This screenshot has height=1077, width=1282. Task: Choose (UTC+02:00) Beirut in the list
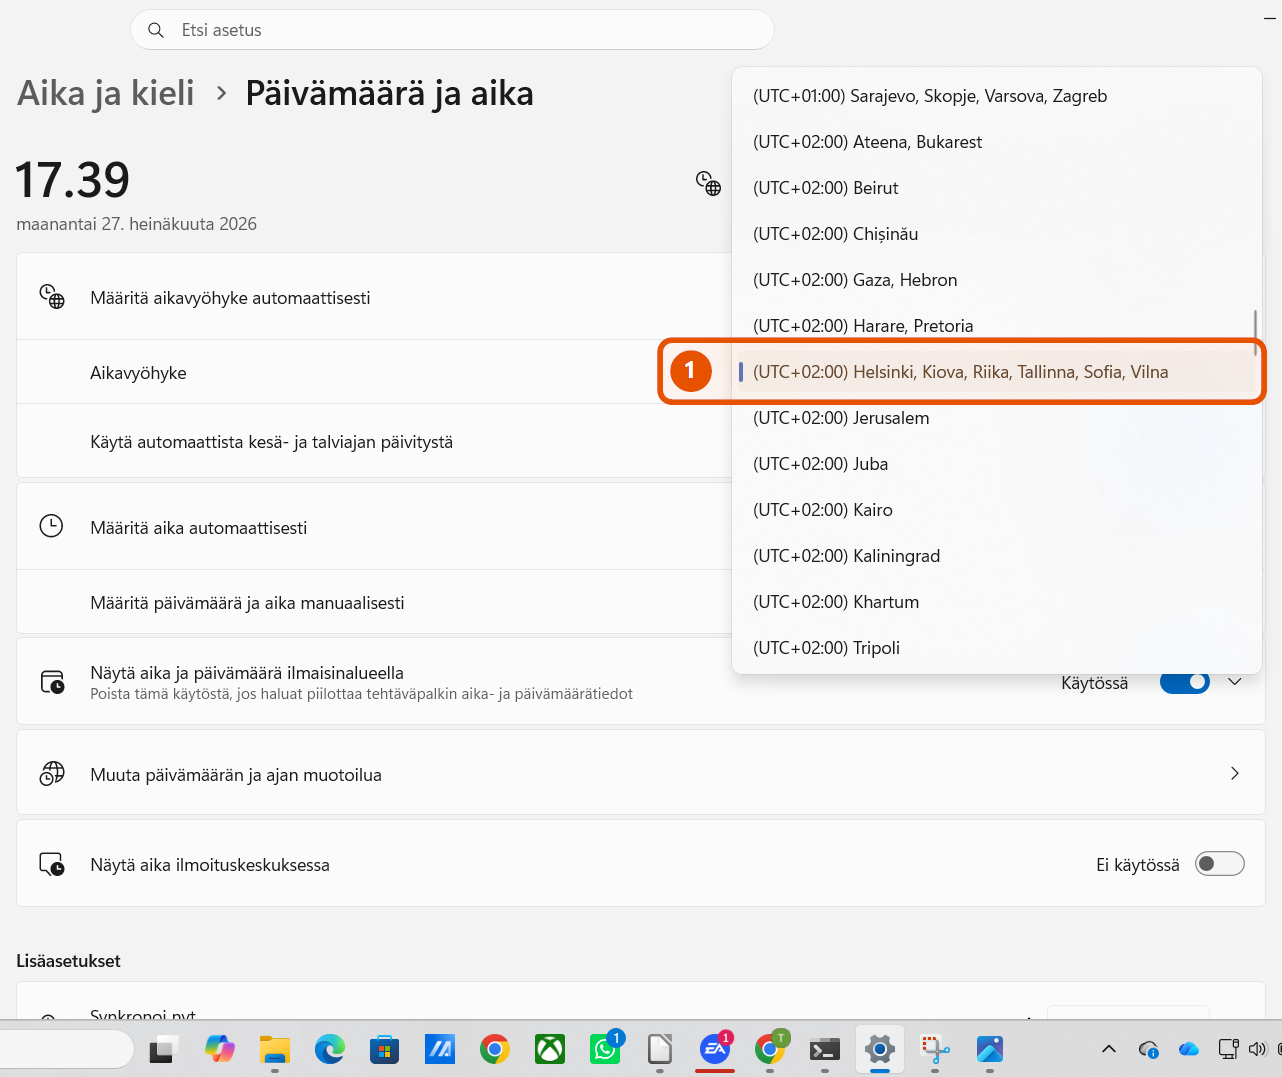pos(997,188)
